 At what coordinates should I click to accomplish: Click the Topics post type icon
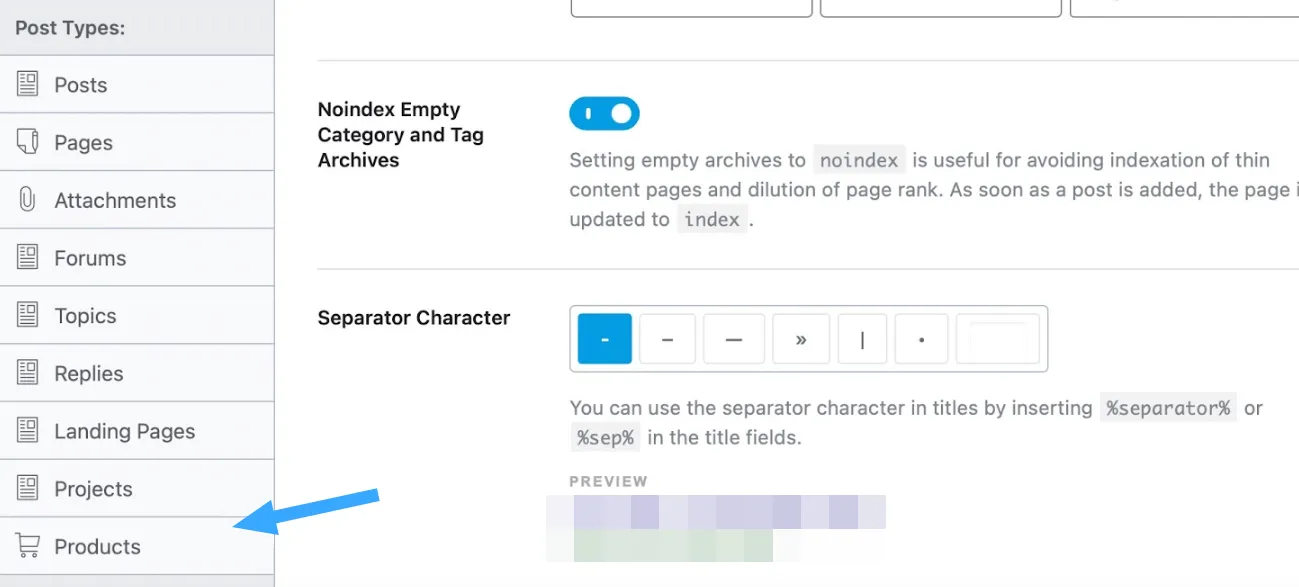[x=27, y=316]
